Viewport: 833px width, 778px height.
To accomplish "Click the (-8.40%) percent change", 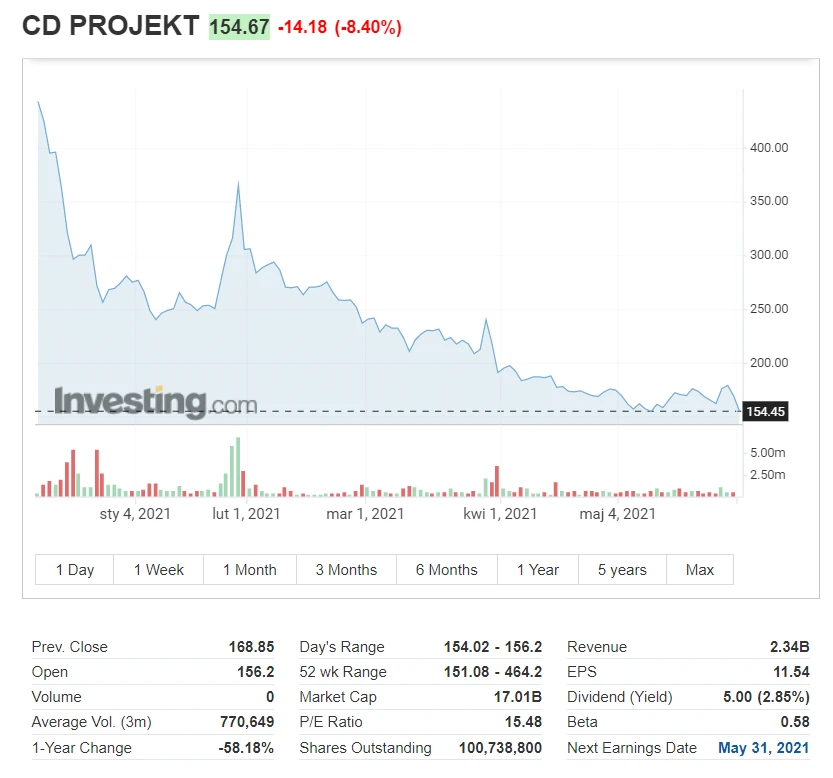I will pos(368,27).
